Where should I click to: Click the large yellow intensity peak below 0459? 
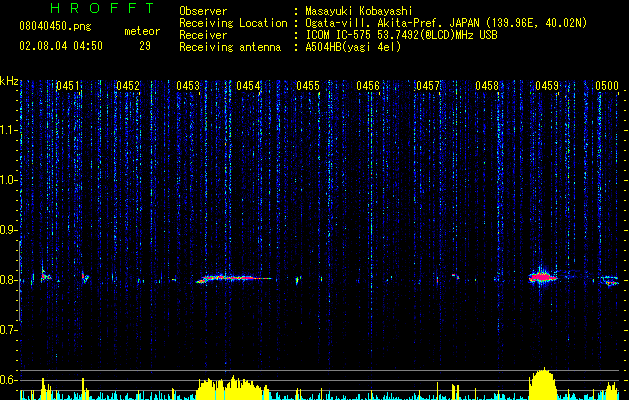tap(543, 383)
